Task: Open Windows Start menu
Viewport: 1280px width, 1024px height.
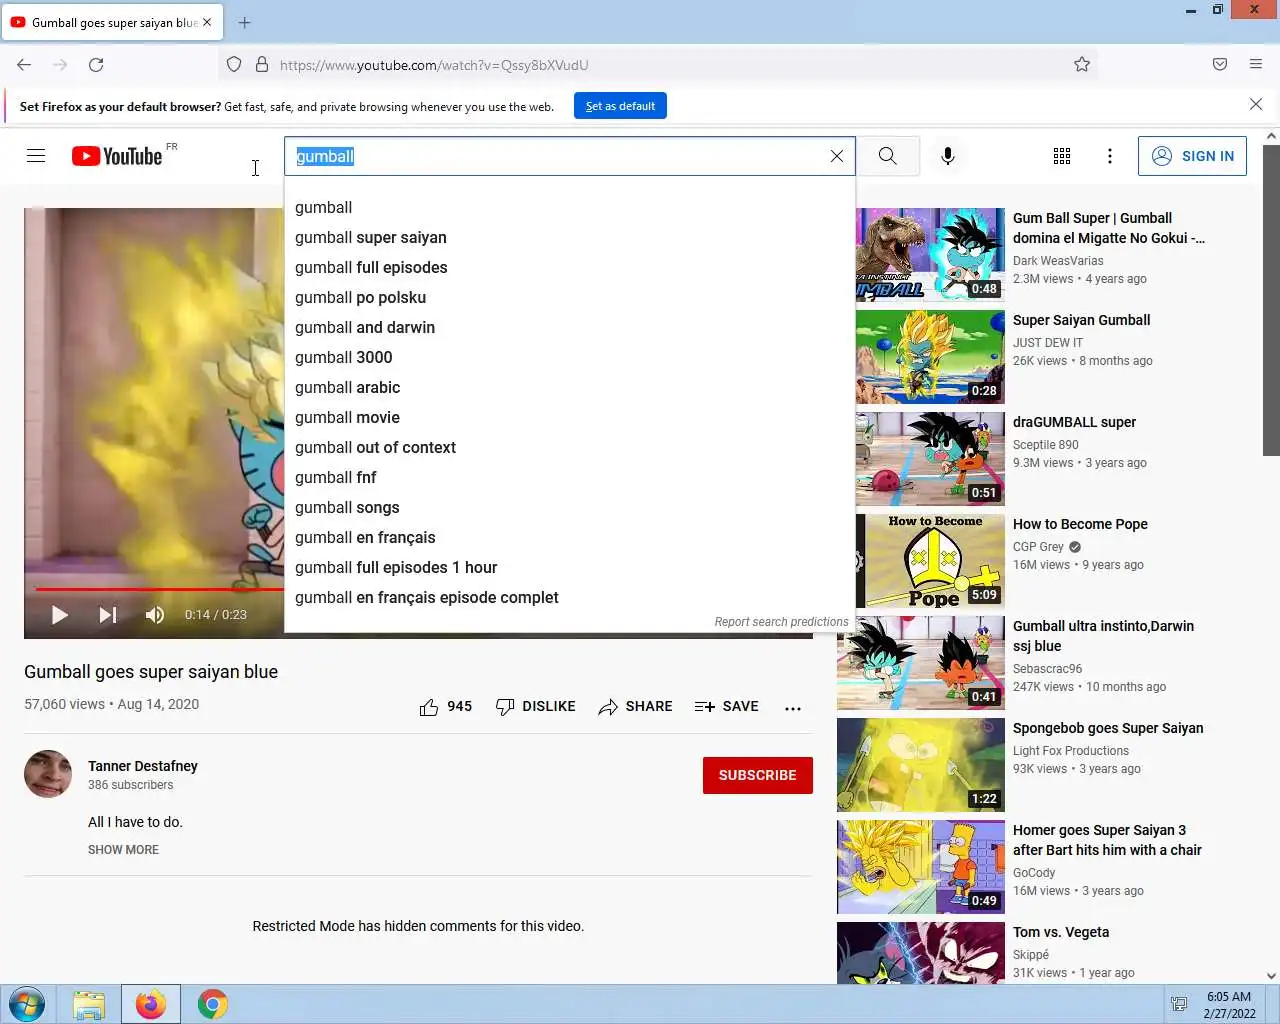Action: 27,1004
